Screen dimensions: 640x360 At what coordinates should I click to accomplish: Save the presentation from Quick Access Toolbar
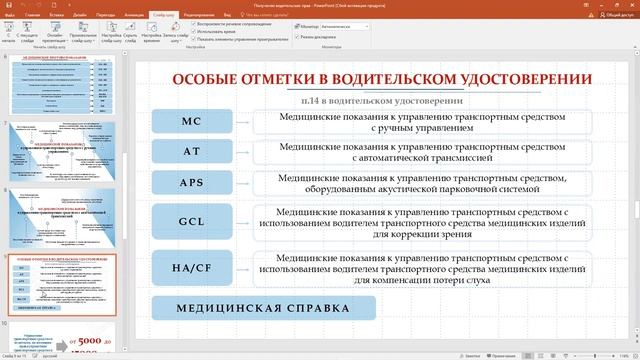[x=9, y=5]
